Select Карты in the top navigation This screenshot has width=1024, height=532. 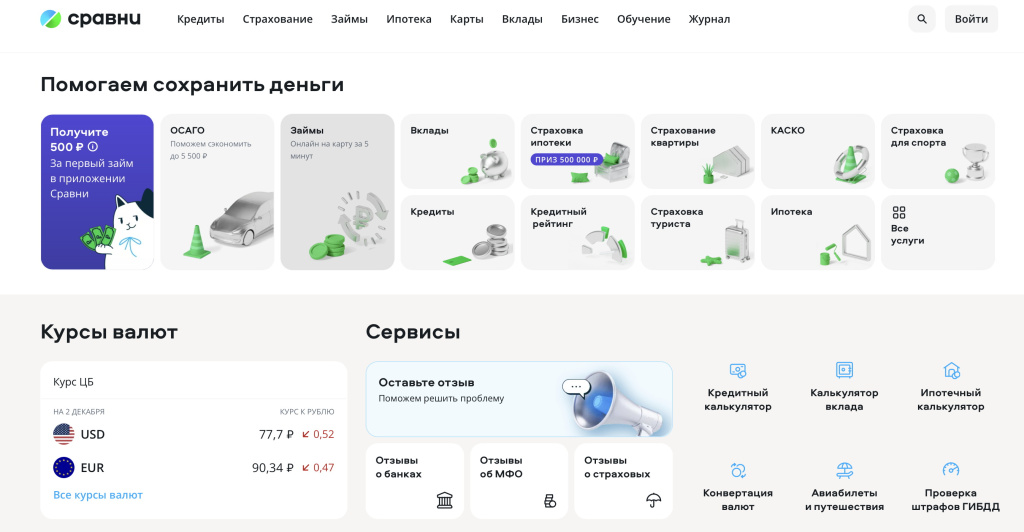tap(466, 19)
